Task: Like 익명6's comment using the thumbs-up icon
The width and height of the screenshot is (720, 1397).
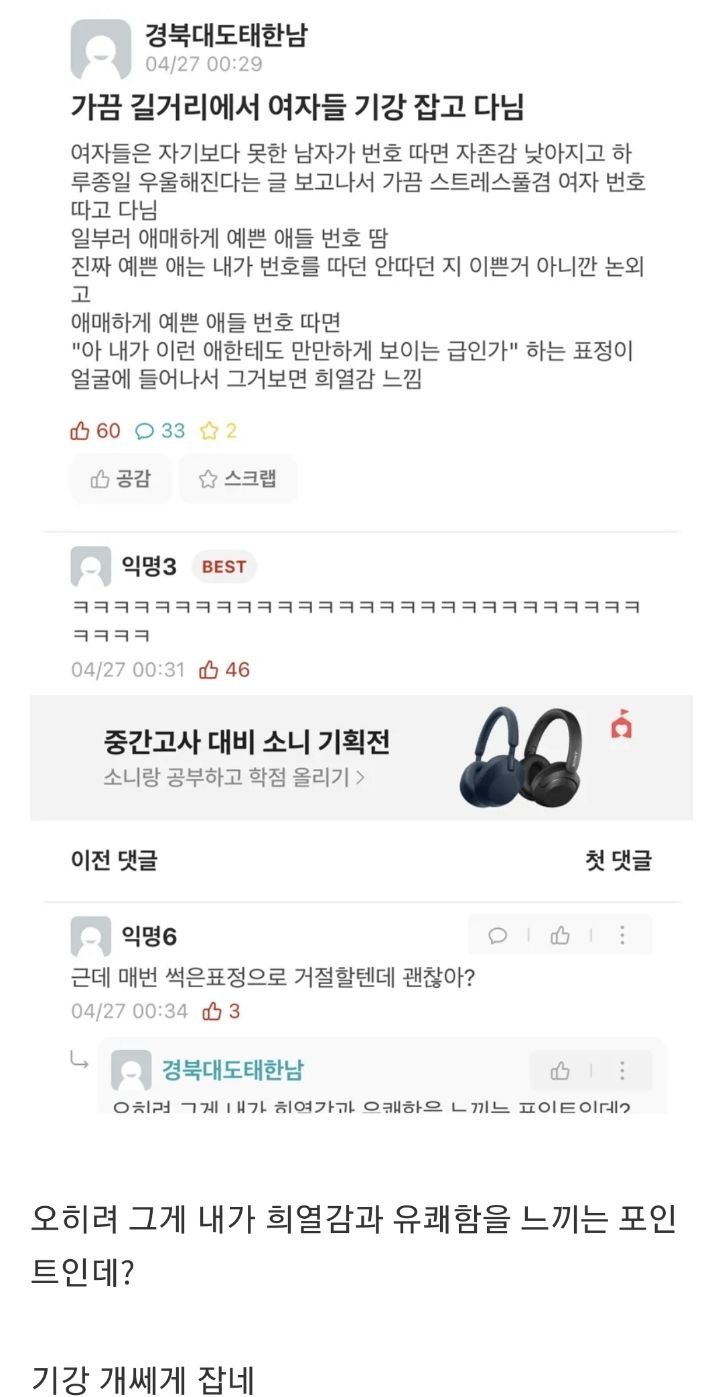Action: click(560, 936)
